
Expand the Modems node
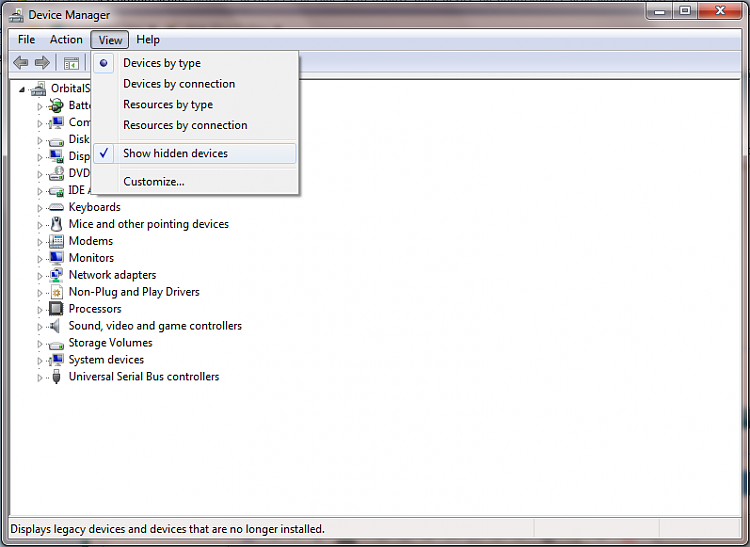pos(40,242)
